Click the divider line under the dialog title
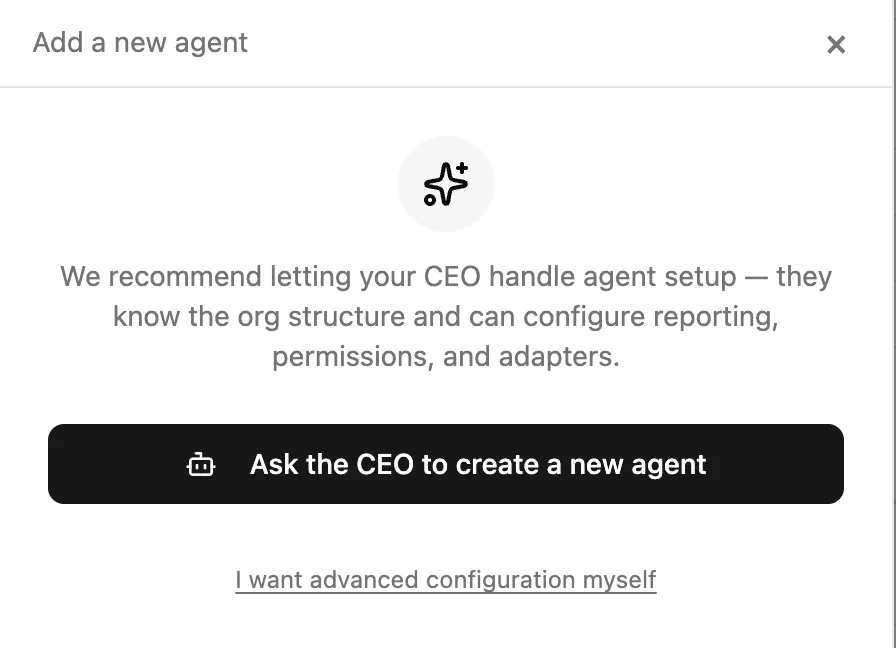Screen dimensions: 896x648 [447, 88]
